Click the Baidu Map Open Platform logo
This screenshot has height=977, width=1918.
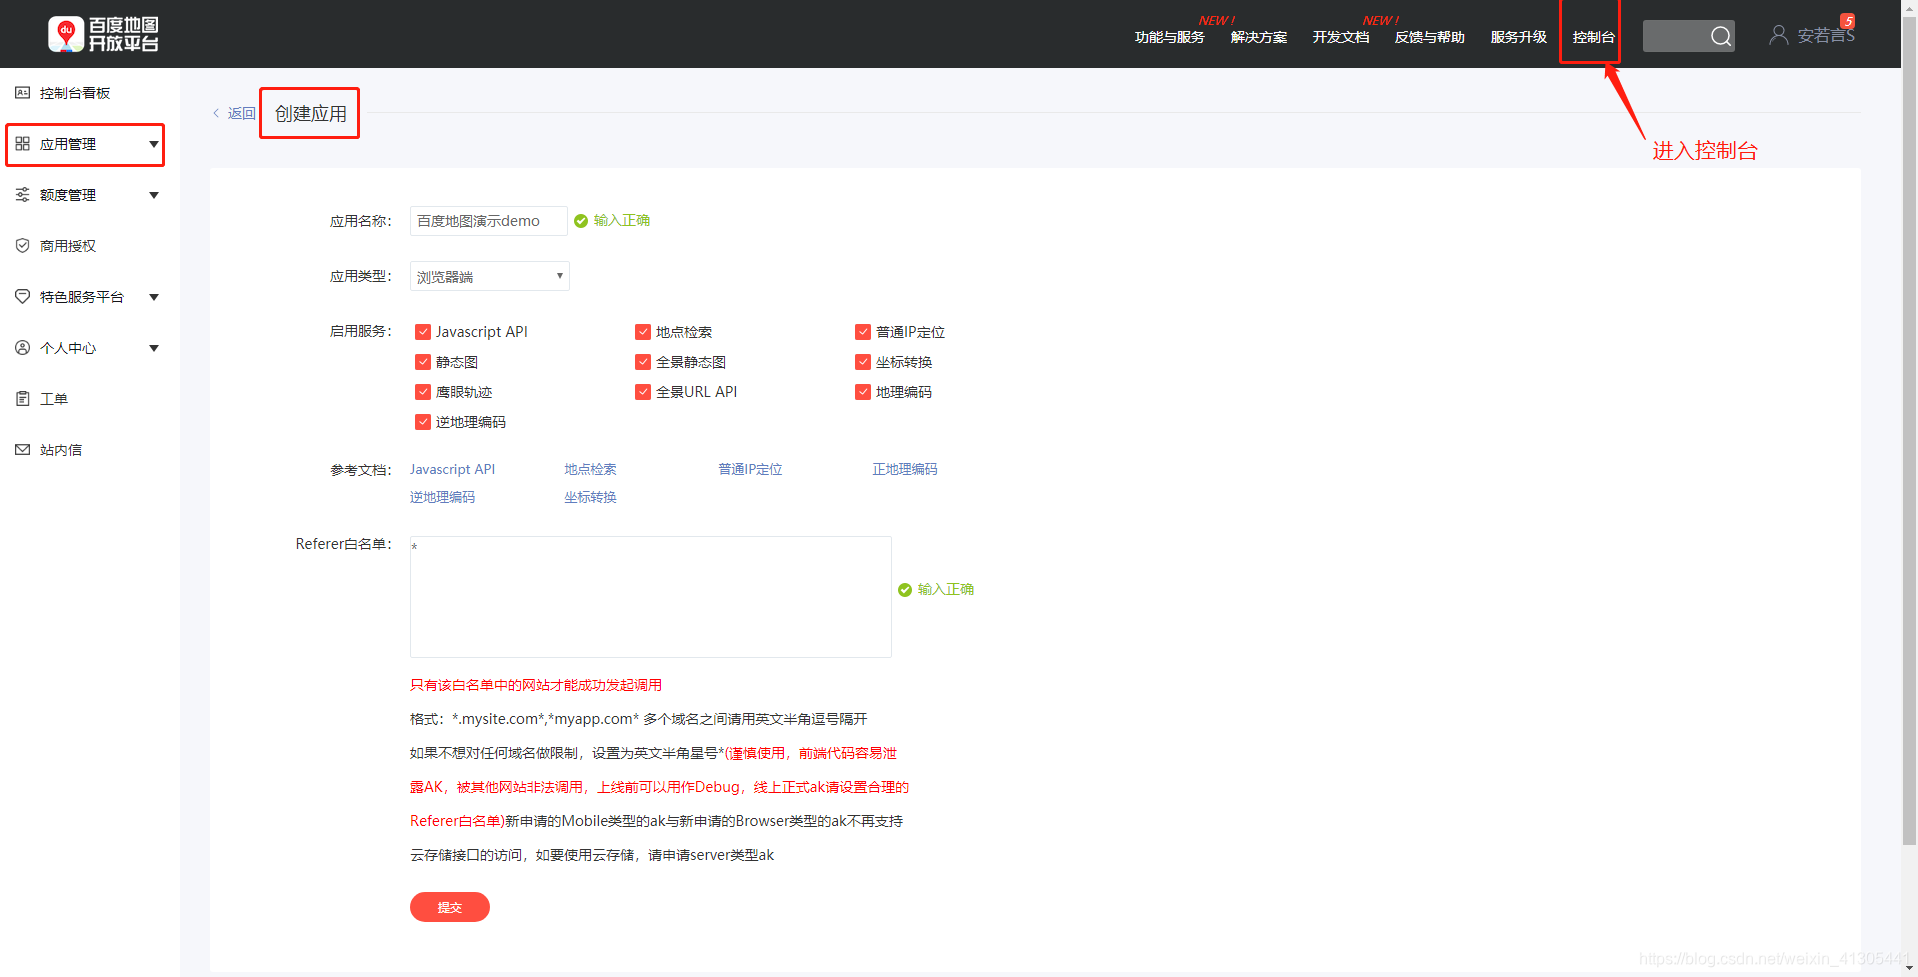pyautogui.click(x=103, y=34)
